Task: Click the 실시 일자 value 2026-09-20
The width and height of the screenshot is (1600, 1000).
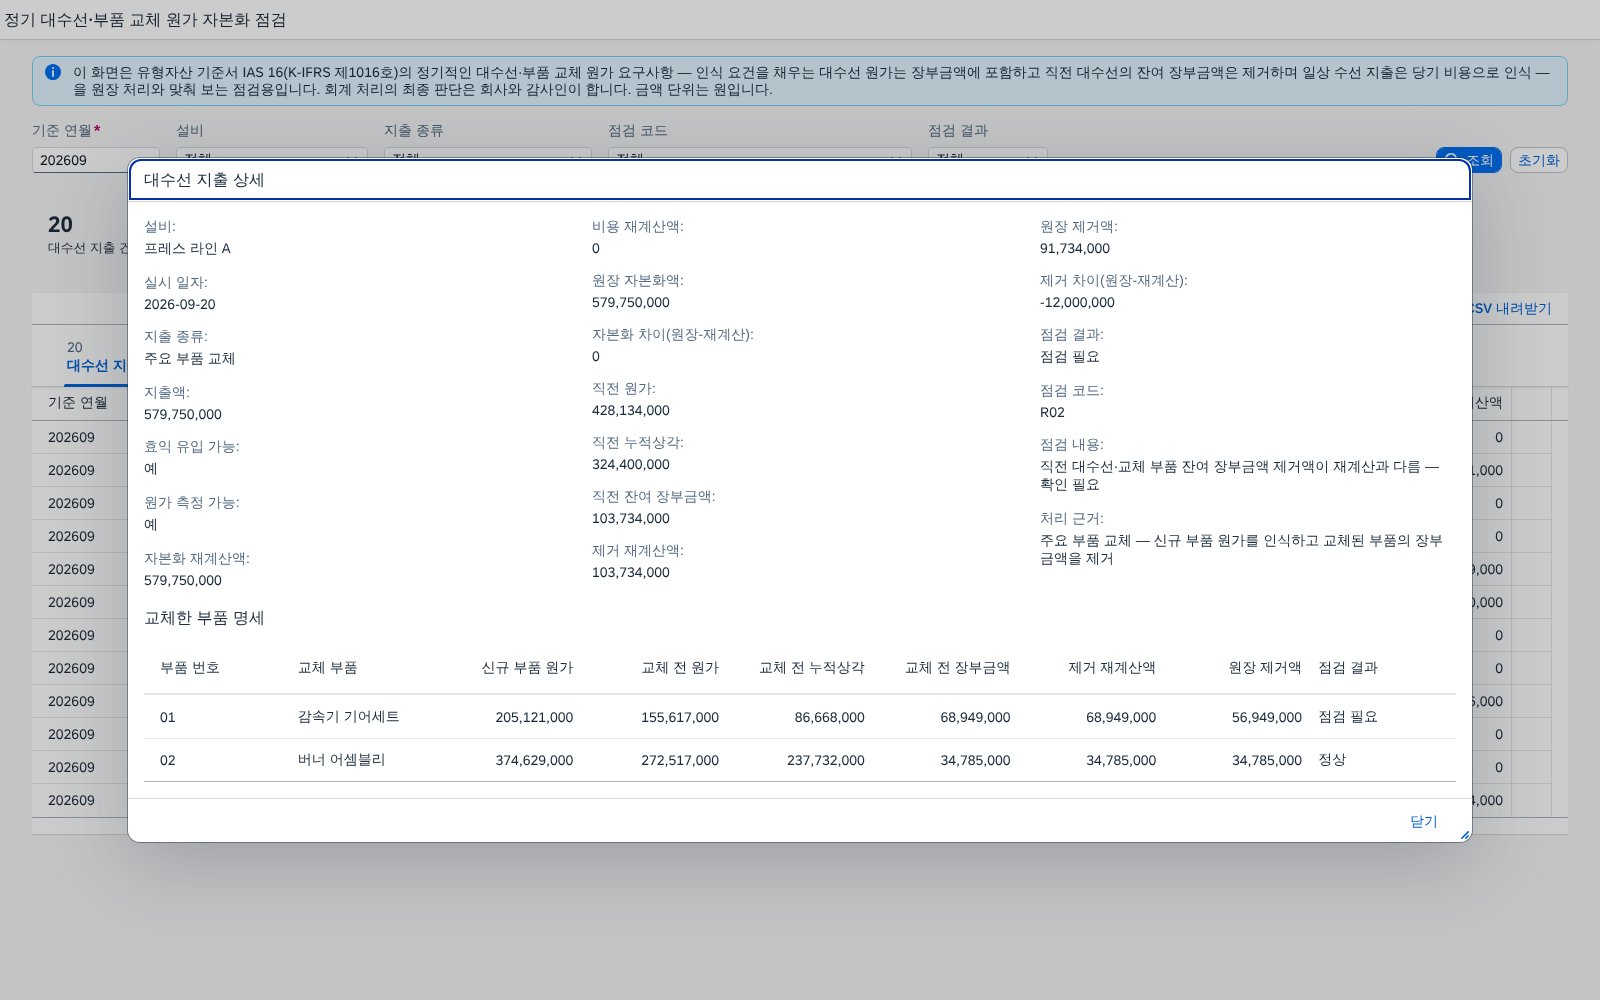Action: [x=180, y=304]
